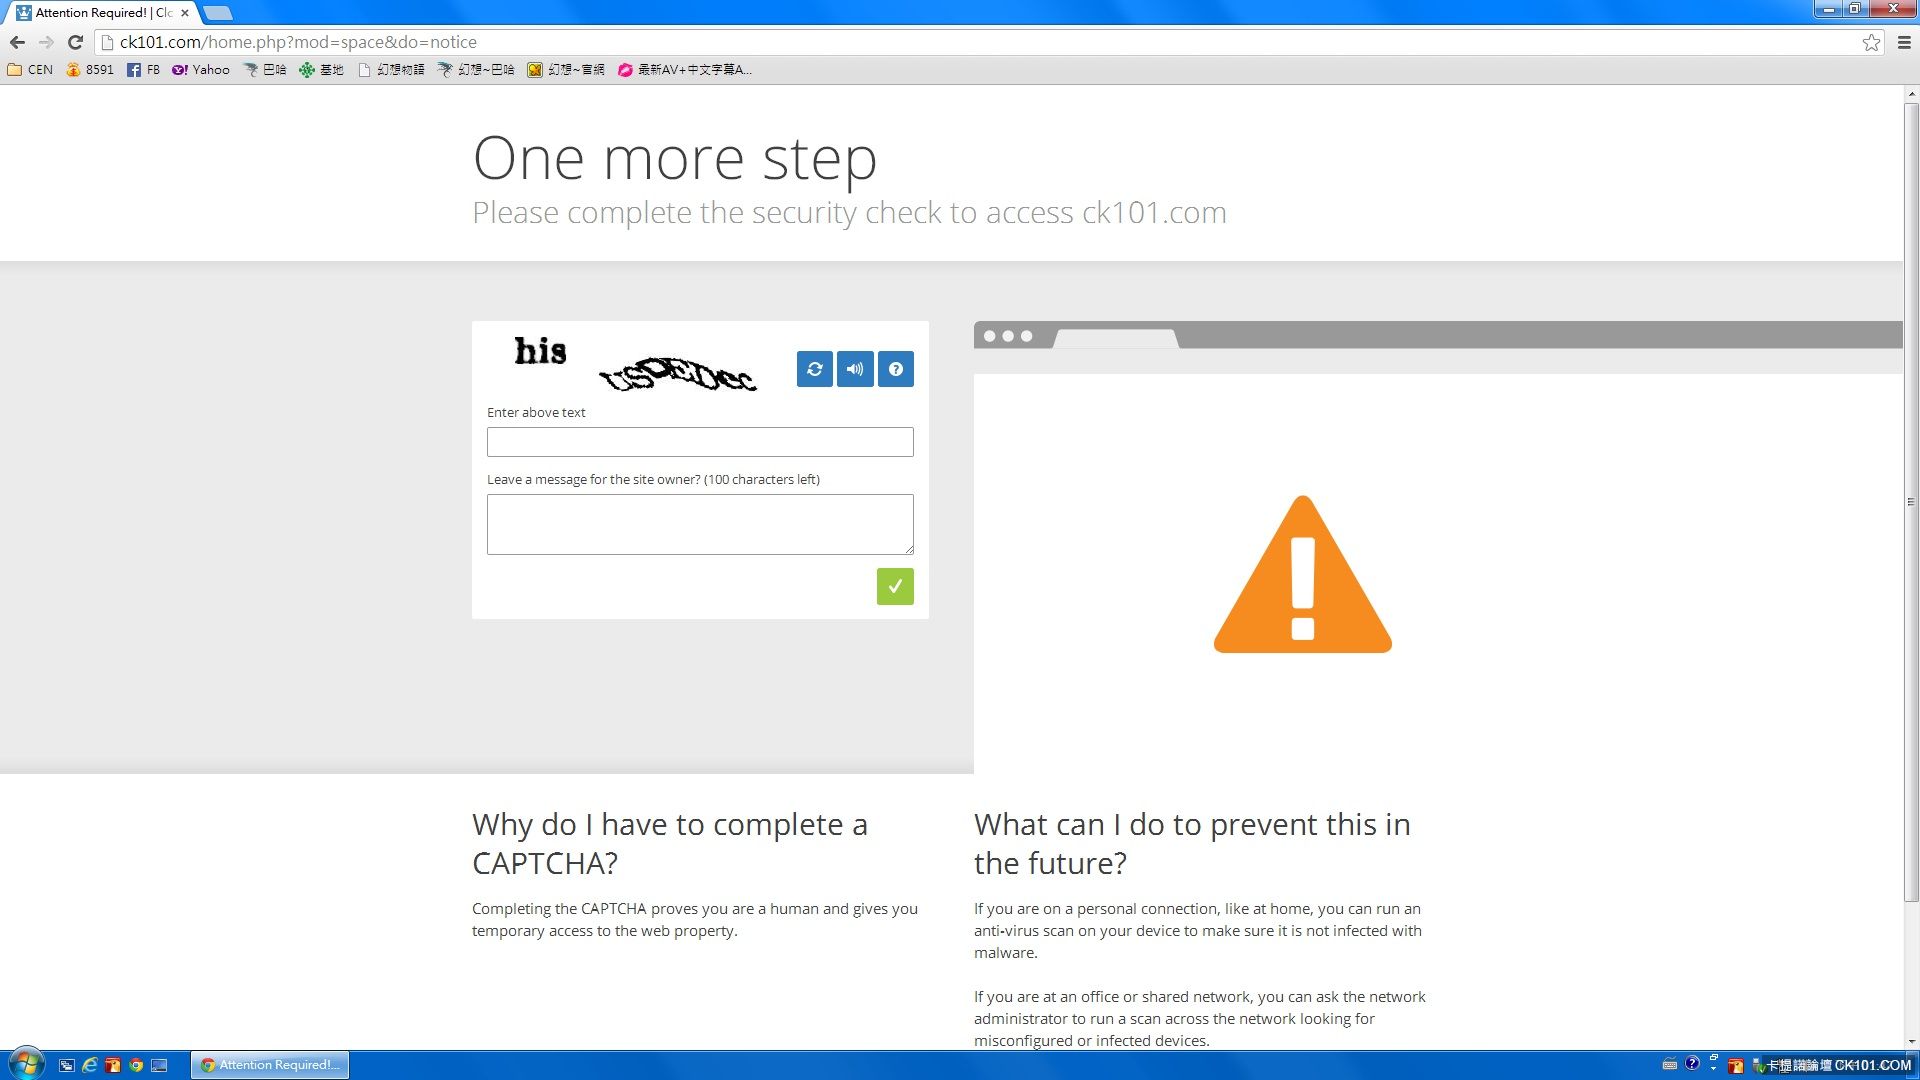This screenshot has width=1920, height=1080.
Task: Click the back navigation arrow button
Action: coord(17,41)
